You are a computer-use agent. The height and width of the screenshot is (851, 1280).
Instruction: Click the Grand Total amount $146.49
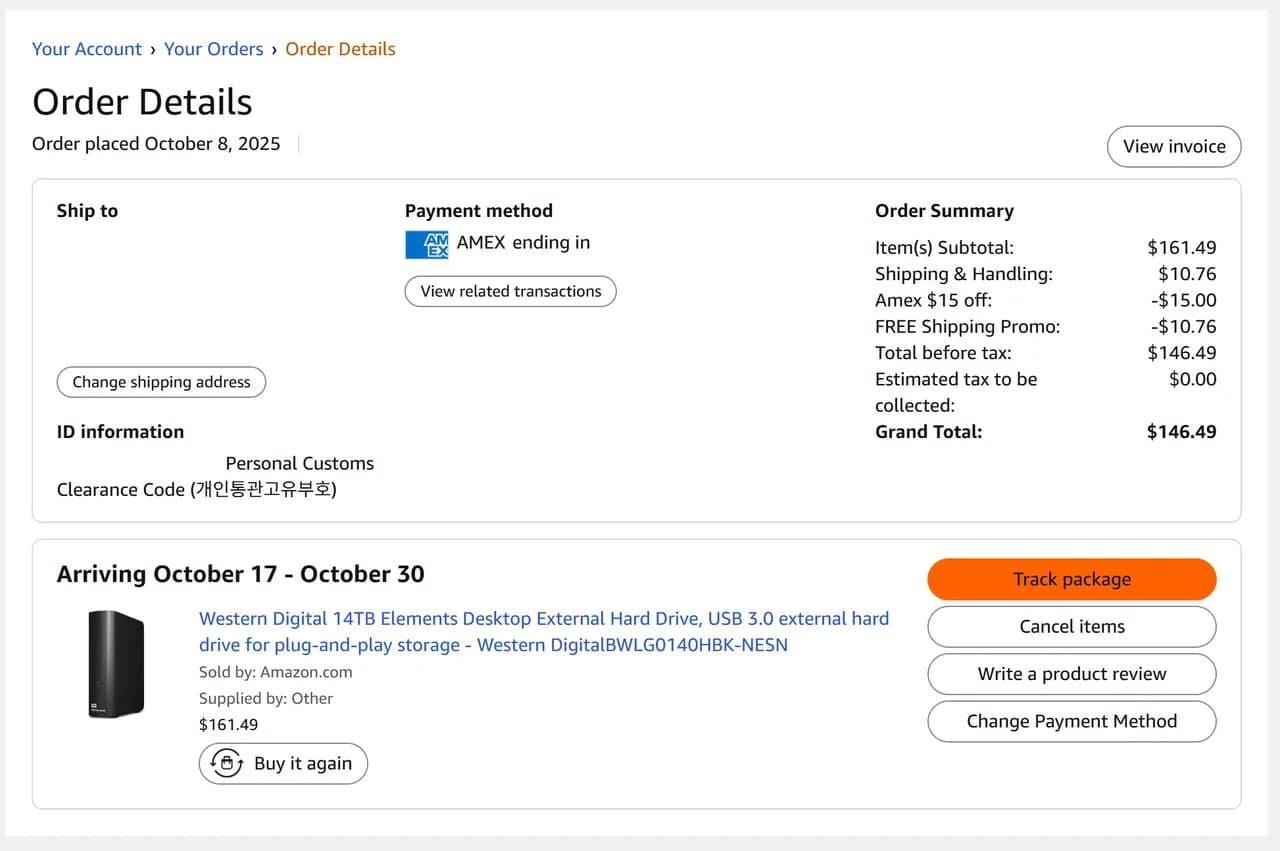1181,432
